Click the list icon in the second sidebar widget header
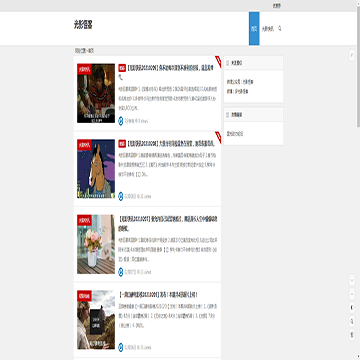Viewport: 360px width, 360px height. tap(228, 115)
